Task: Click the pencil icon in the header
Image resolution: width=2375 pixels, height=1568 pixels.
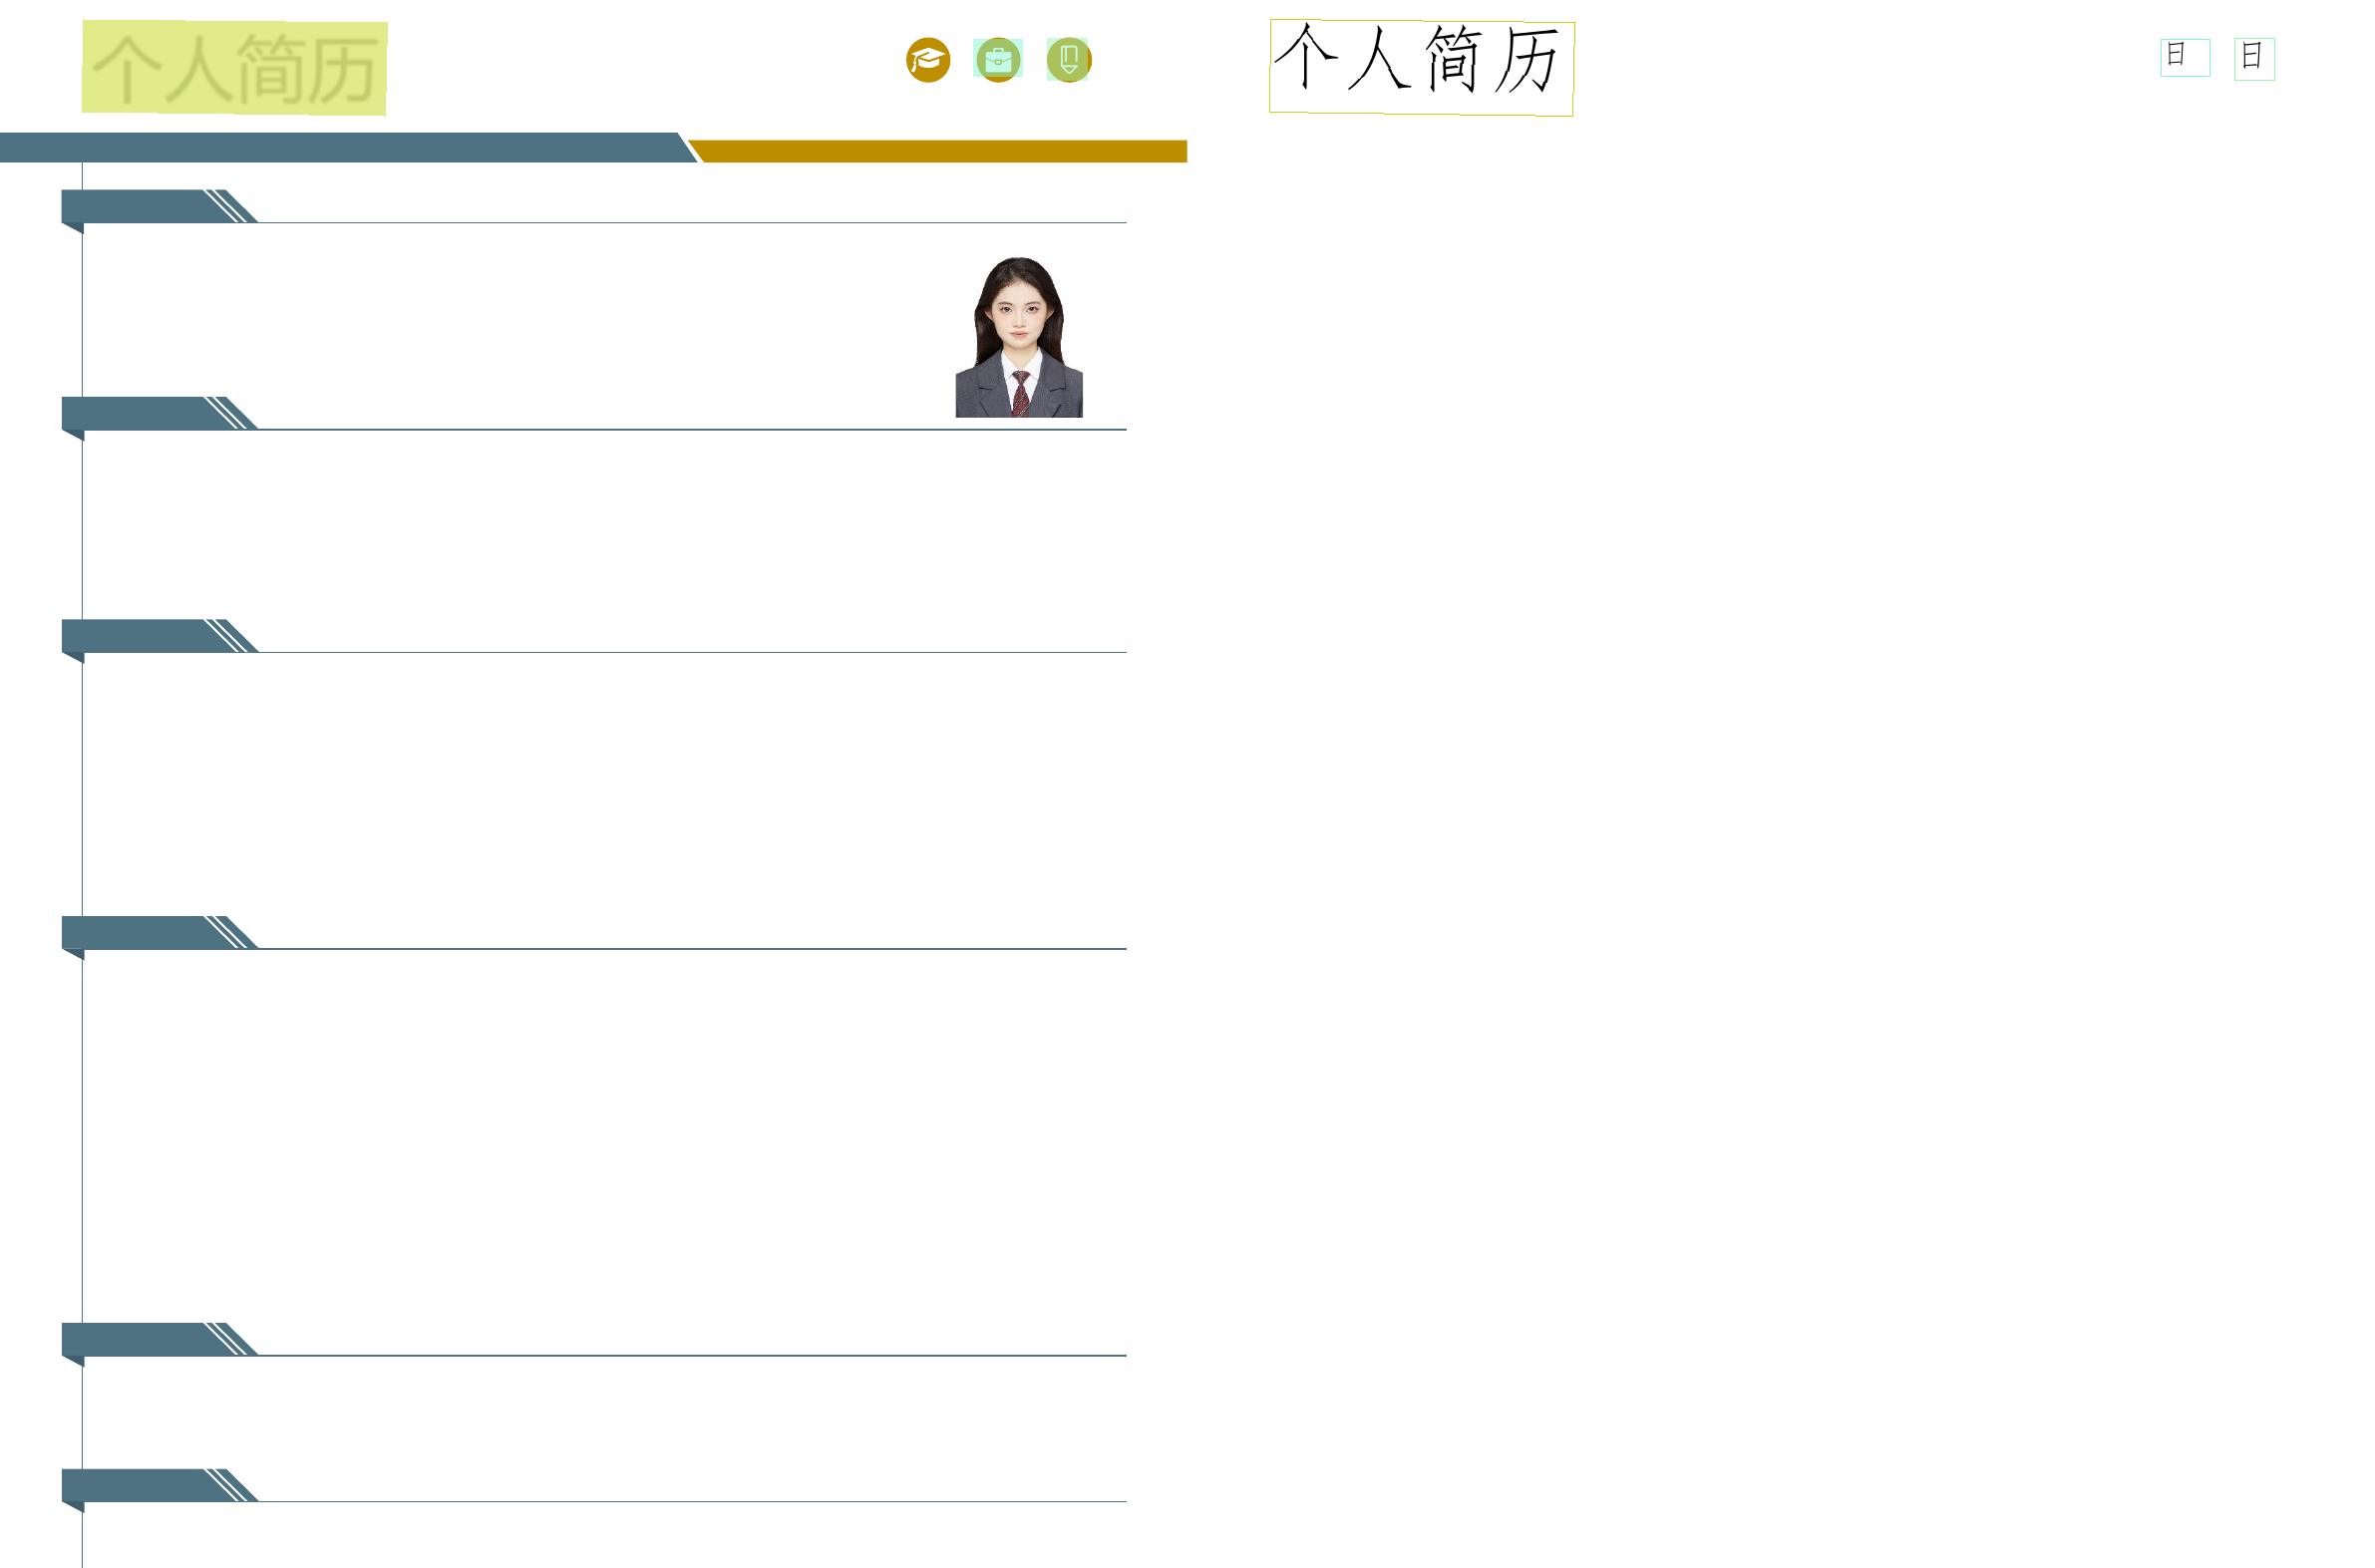Action: point(1068,60)
